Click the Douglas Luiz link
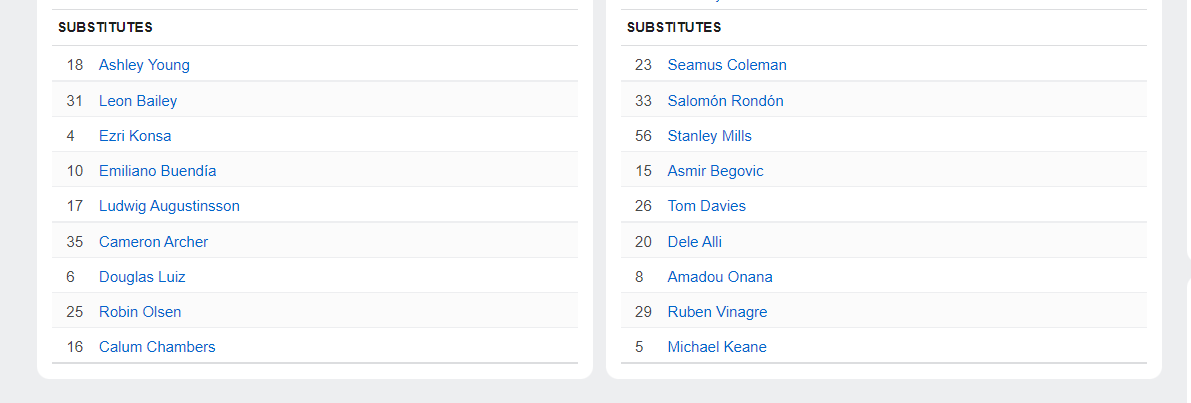 tap(142, 277)
